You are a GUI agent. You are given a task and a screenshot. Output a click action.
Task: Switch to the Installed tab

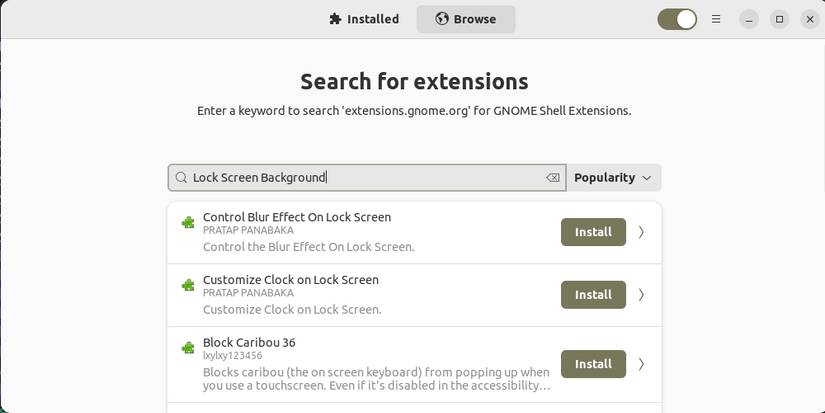tap(364, 19)
